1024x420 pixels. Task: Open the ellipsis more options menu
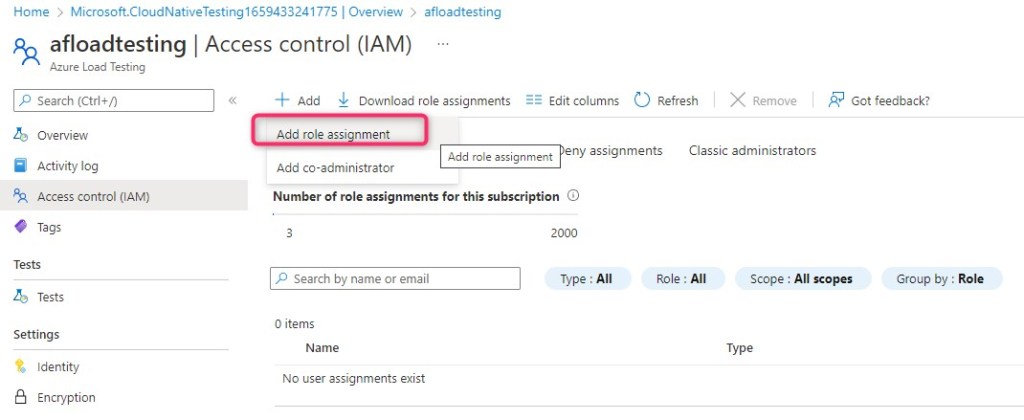pos(443,45)
